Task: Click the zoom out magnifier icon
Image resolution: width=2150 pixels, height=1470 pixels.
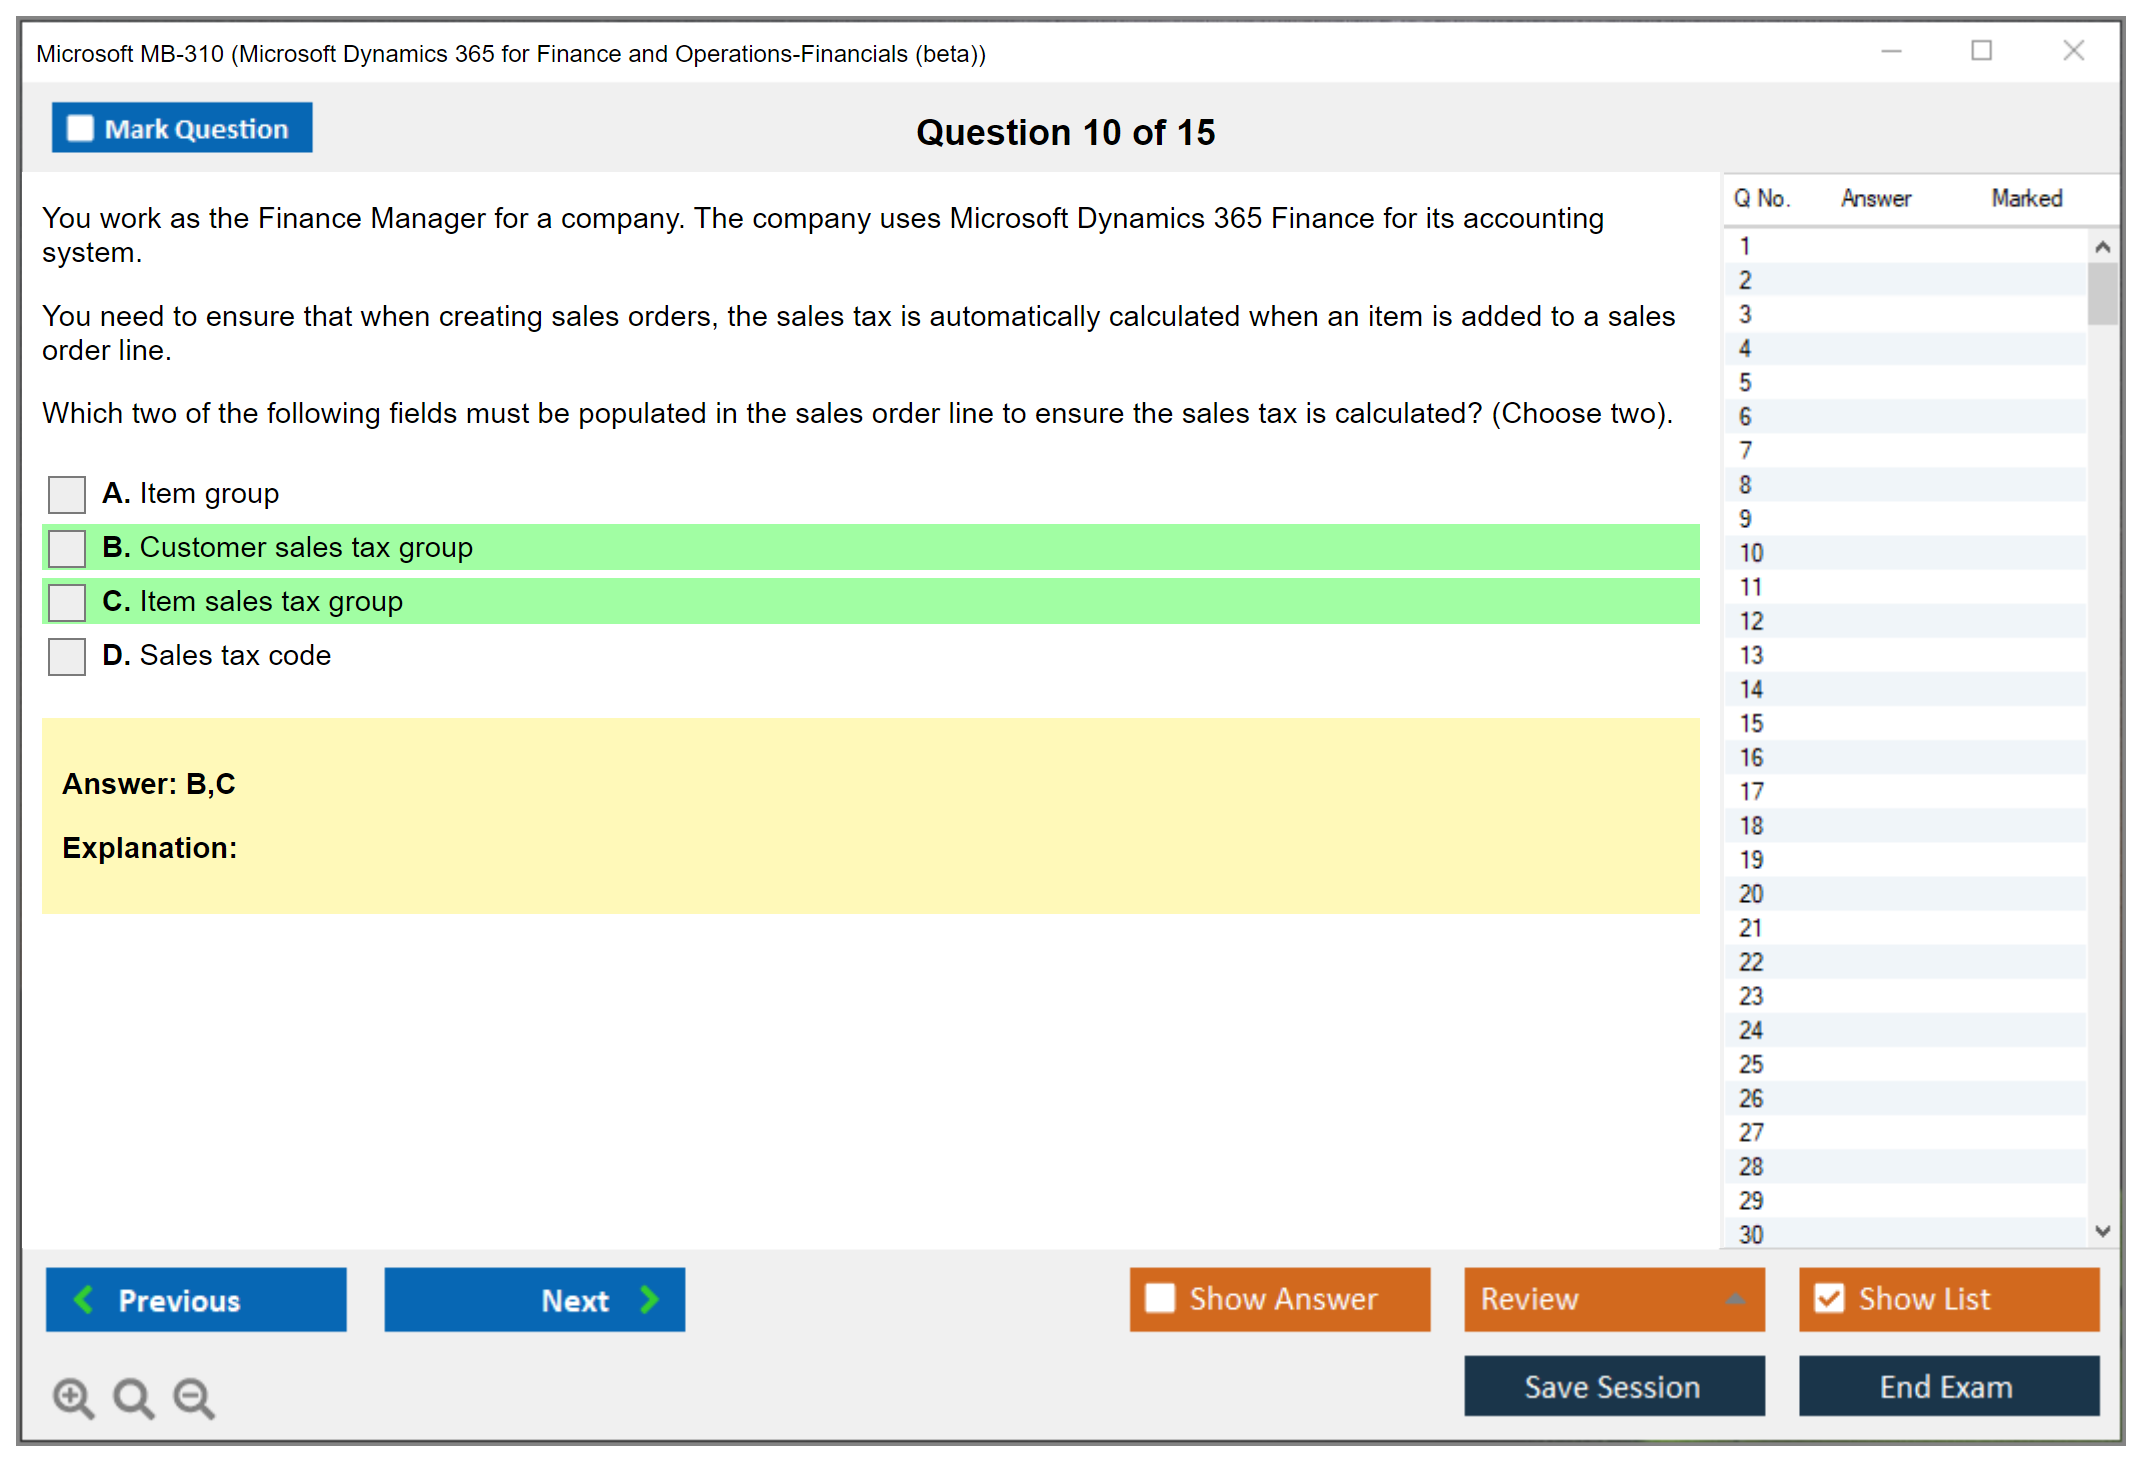Action: tap(194, 1397)
